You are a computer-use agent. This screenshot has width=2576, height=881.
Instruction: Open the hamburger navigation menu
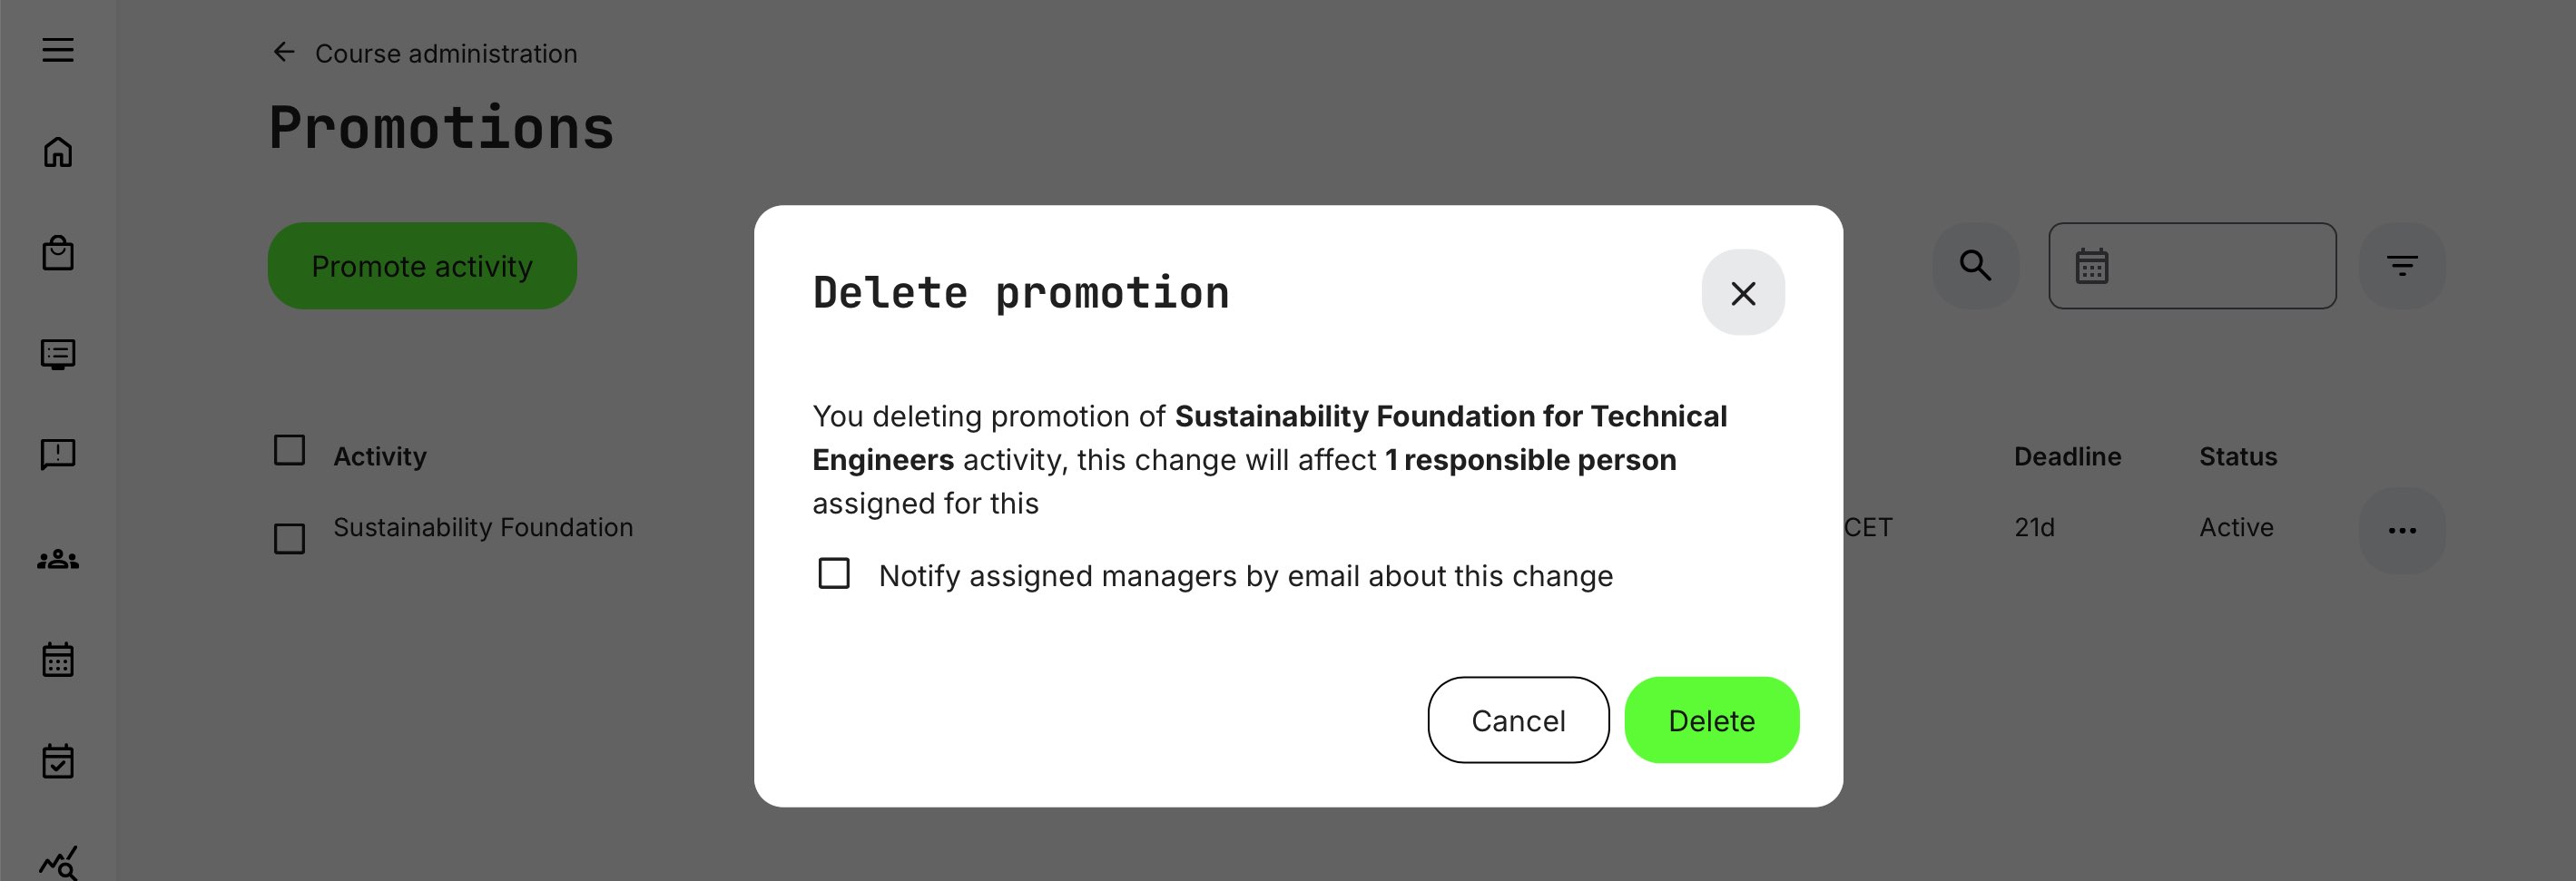point(59,50)
